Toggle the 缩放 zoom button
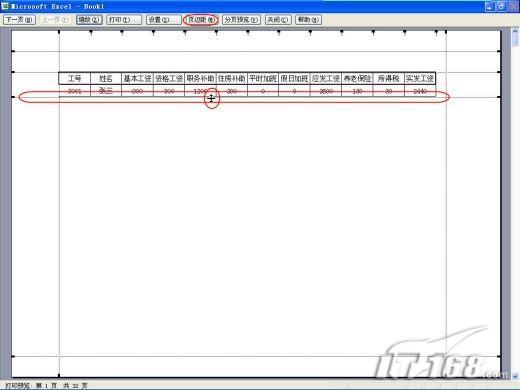This screenshot has width=520, height=390. [89, 20]
